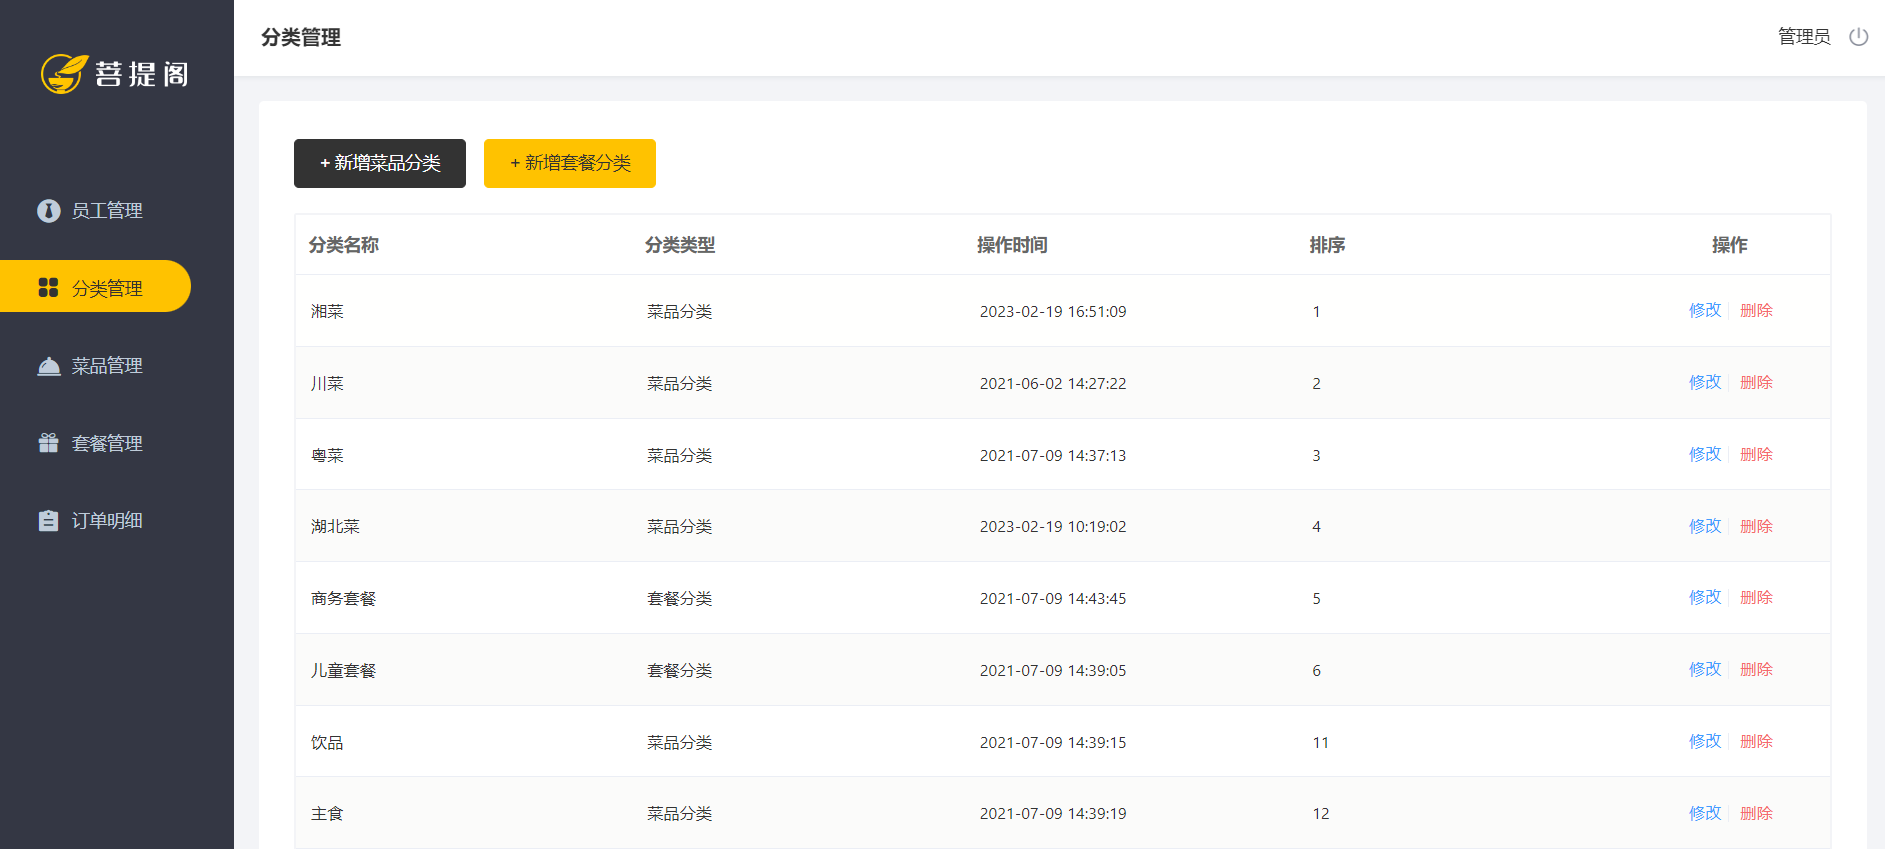Image resolution: width=1885 pixels, height=849 pixels.
Task: Click 菜品分类 type in 湘菜 row
Action: click(679, 312)
